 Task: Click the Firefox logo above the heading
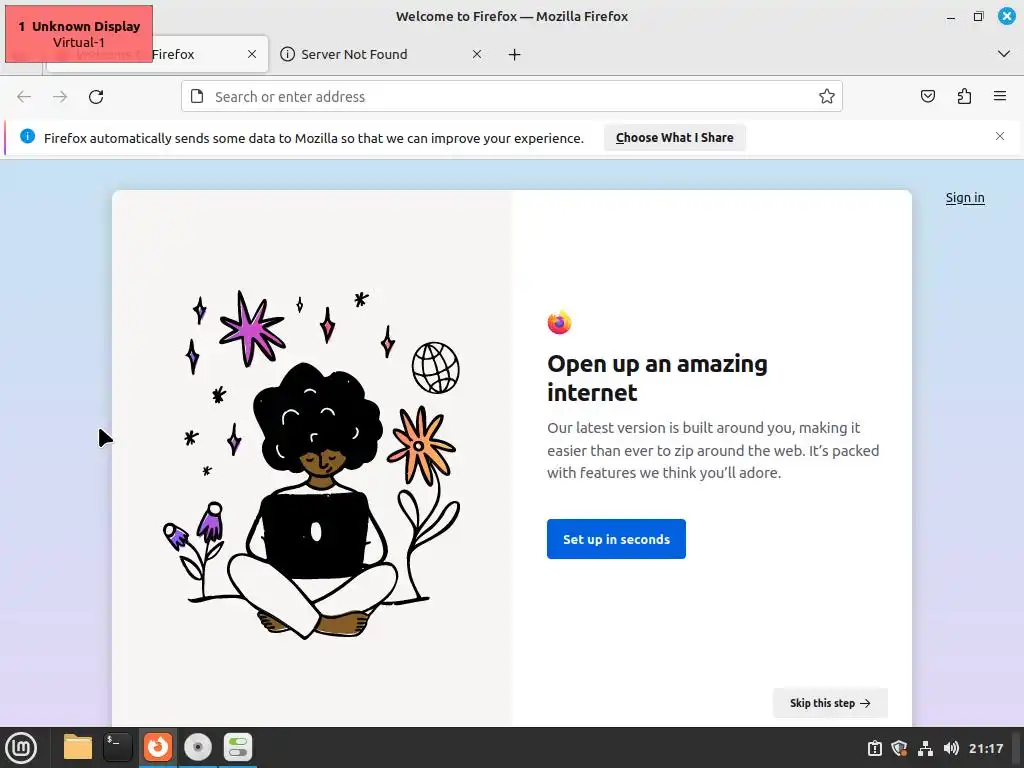pos(559,322)
